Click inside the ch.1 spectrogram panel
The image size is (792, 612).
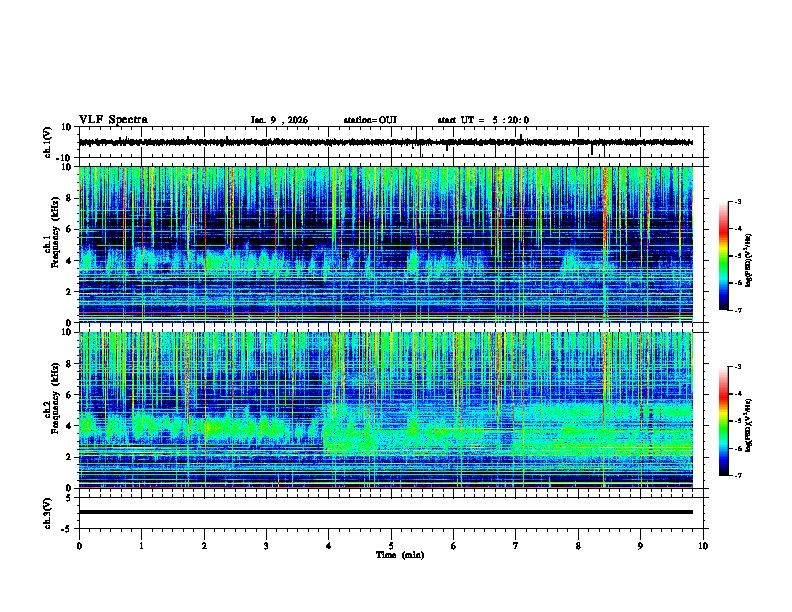point(385,244)
